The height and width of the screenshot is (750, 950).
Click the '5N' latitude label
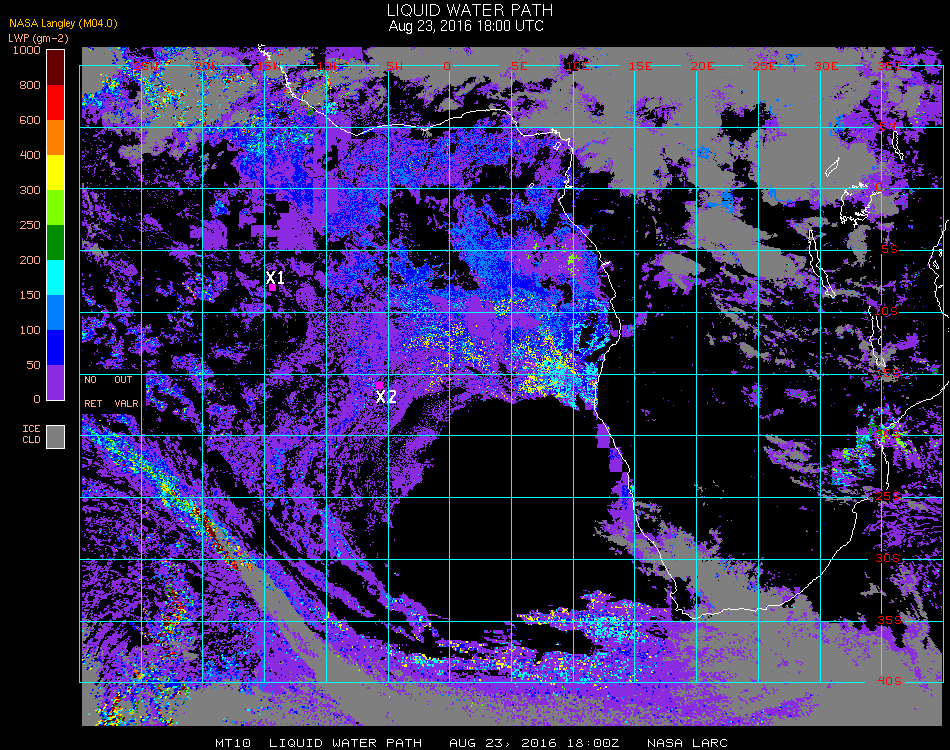point(888,126)
